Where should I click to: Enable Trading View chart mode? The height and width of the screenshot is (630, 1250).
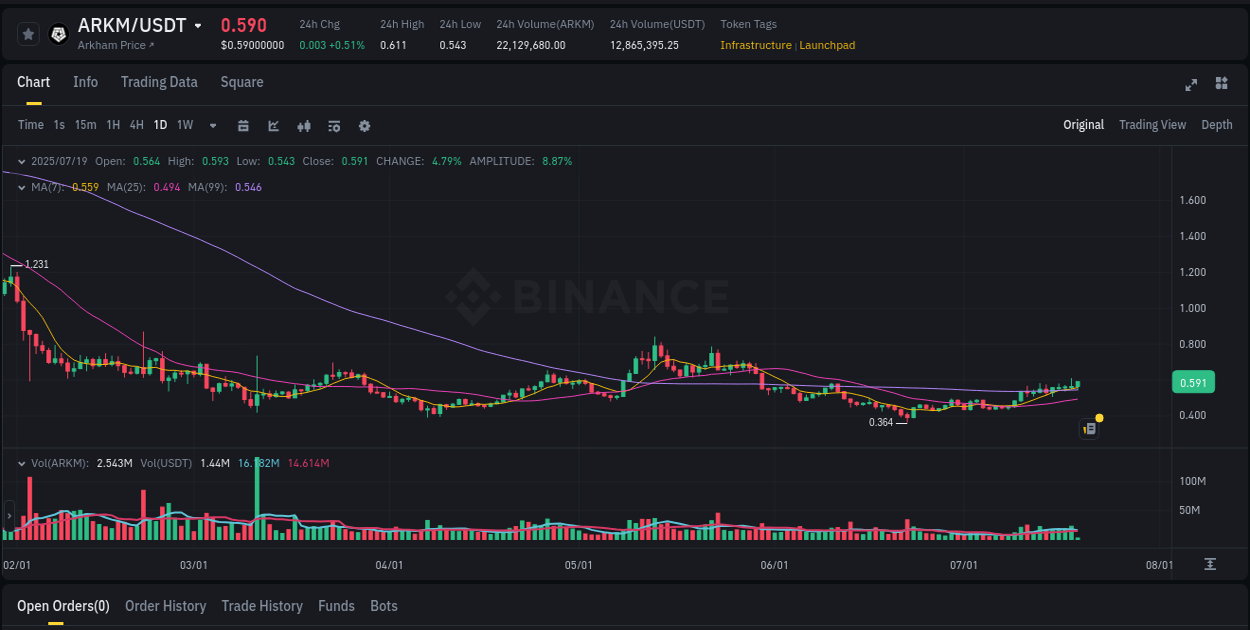tap(1152, 124)
